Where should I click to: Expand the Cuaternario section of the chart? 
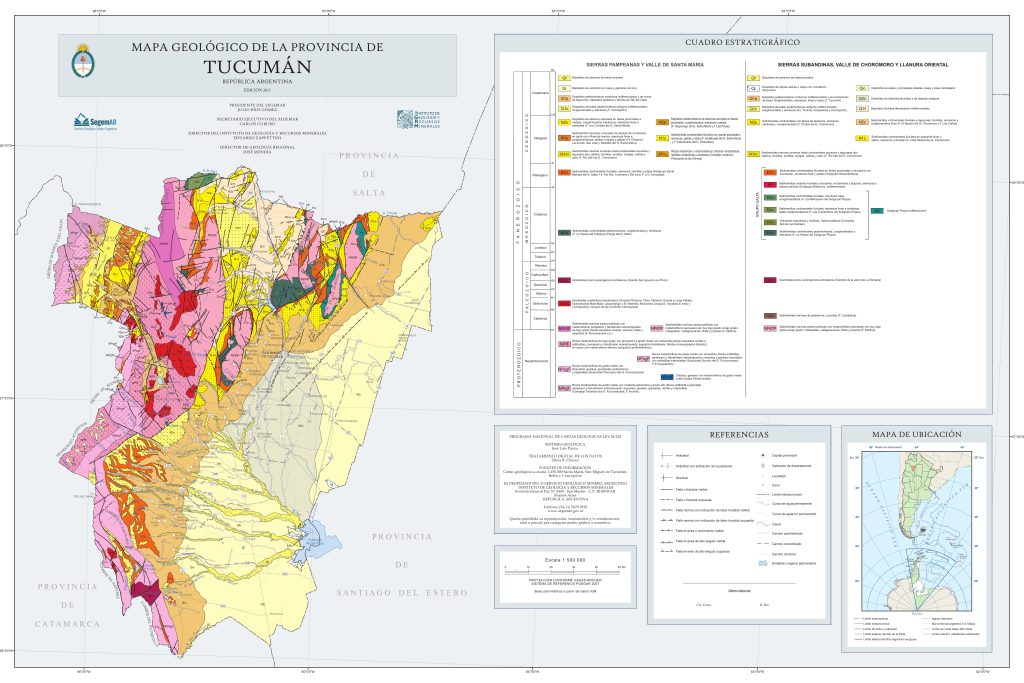[x=540, y=92]
